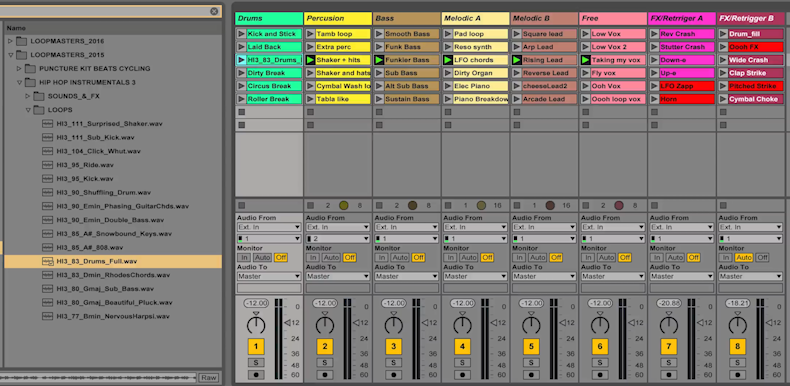
Task: Launch the Dirty Break clip
Action: 241,73
